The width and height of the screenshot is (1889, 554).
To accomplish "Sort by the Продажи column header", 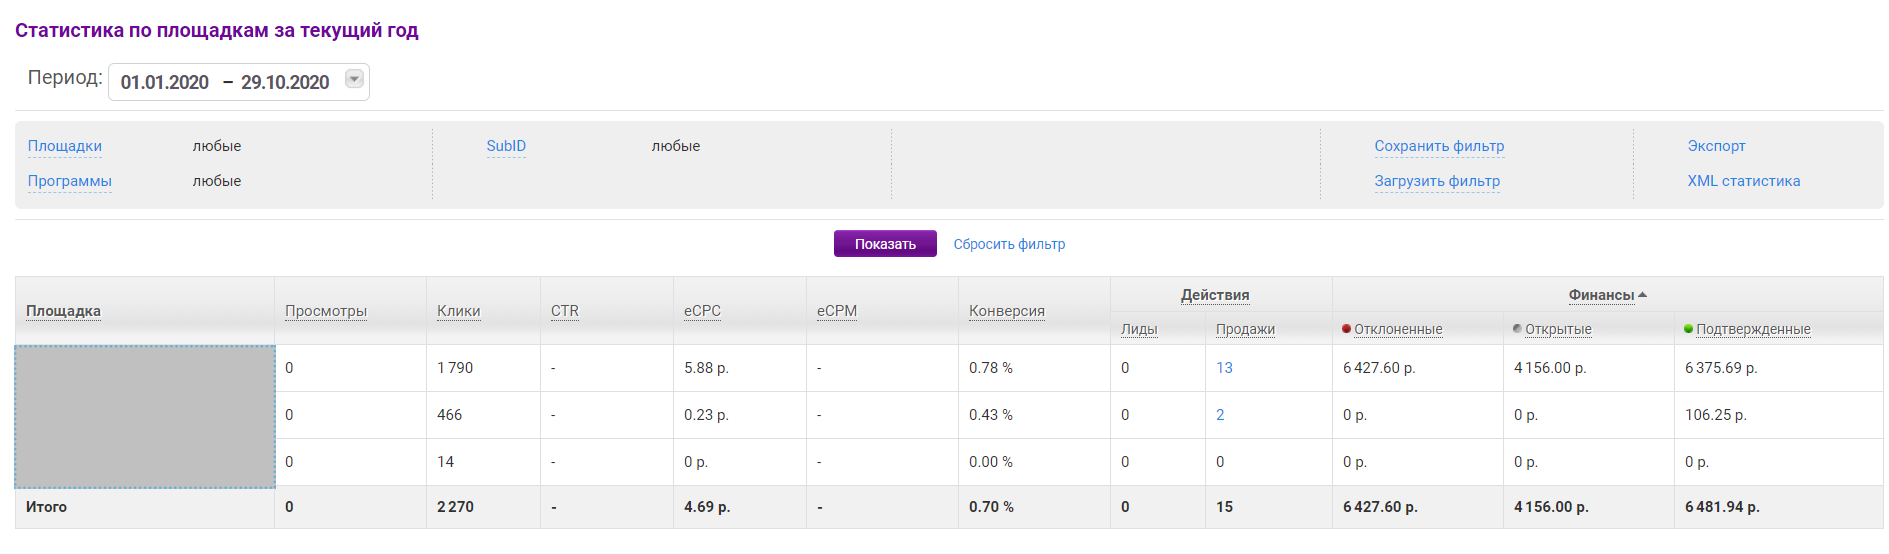I will [x=1245, y=329].
